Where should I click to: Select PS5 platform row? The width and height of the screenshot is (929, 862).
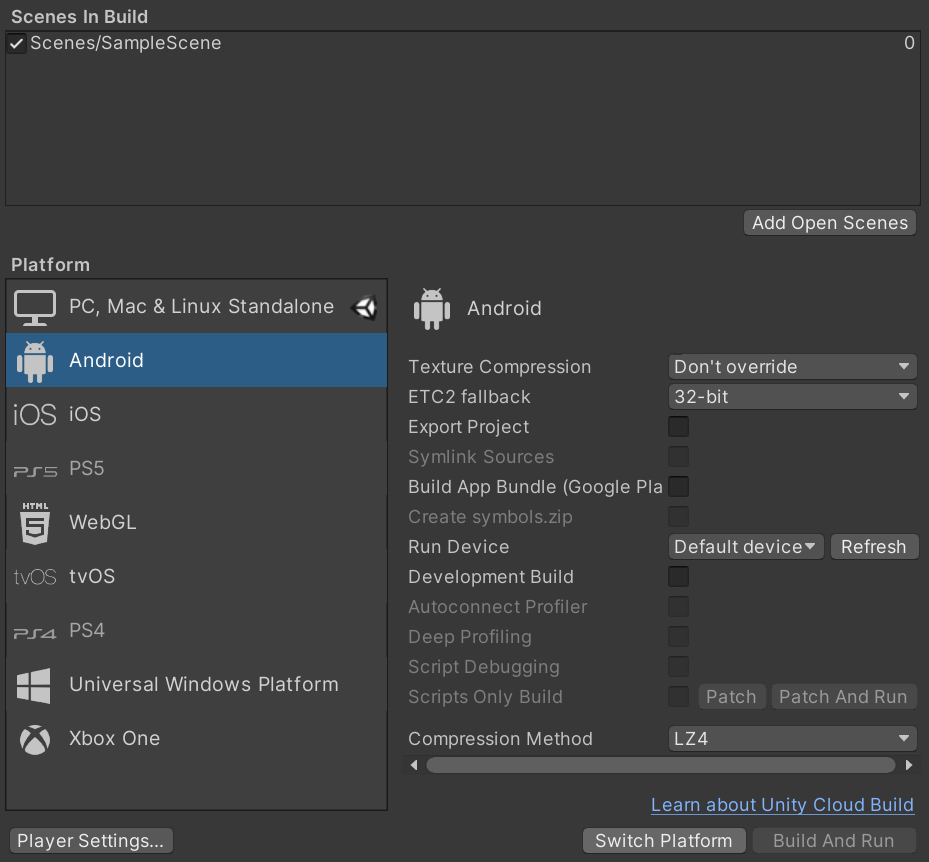(196, 468)
